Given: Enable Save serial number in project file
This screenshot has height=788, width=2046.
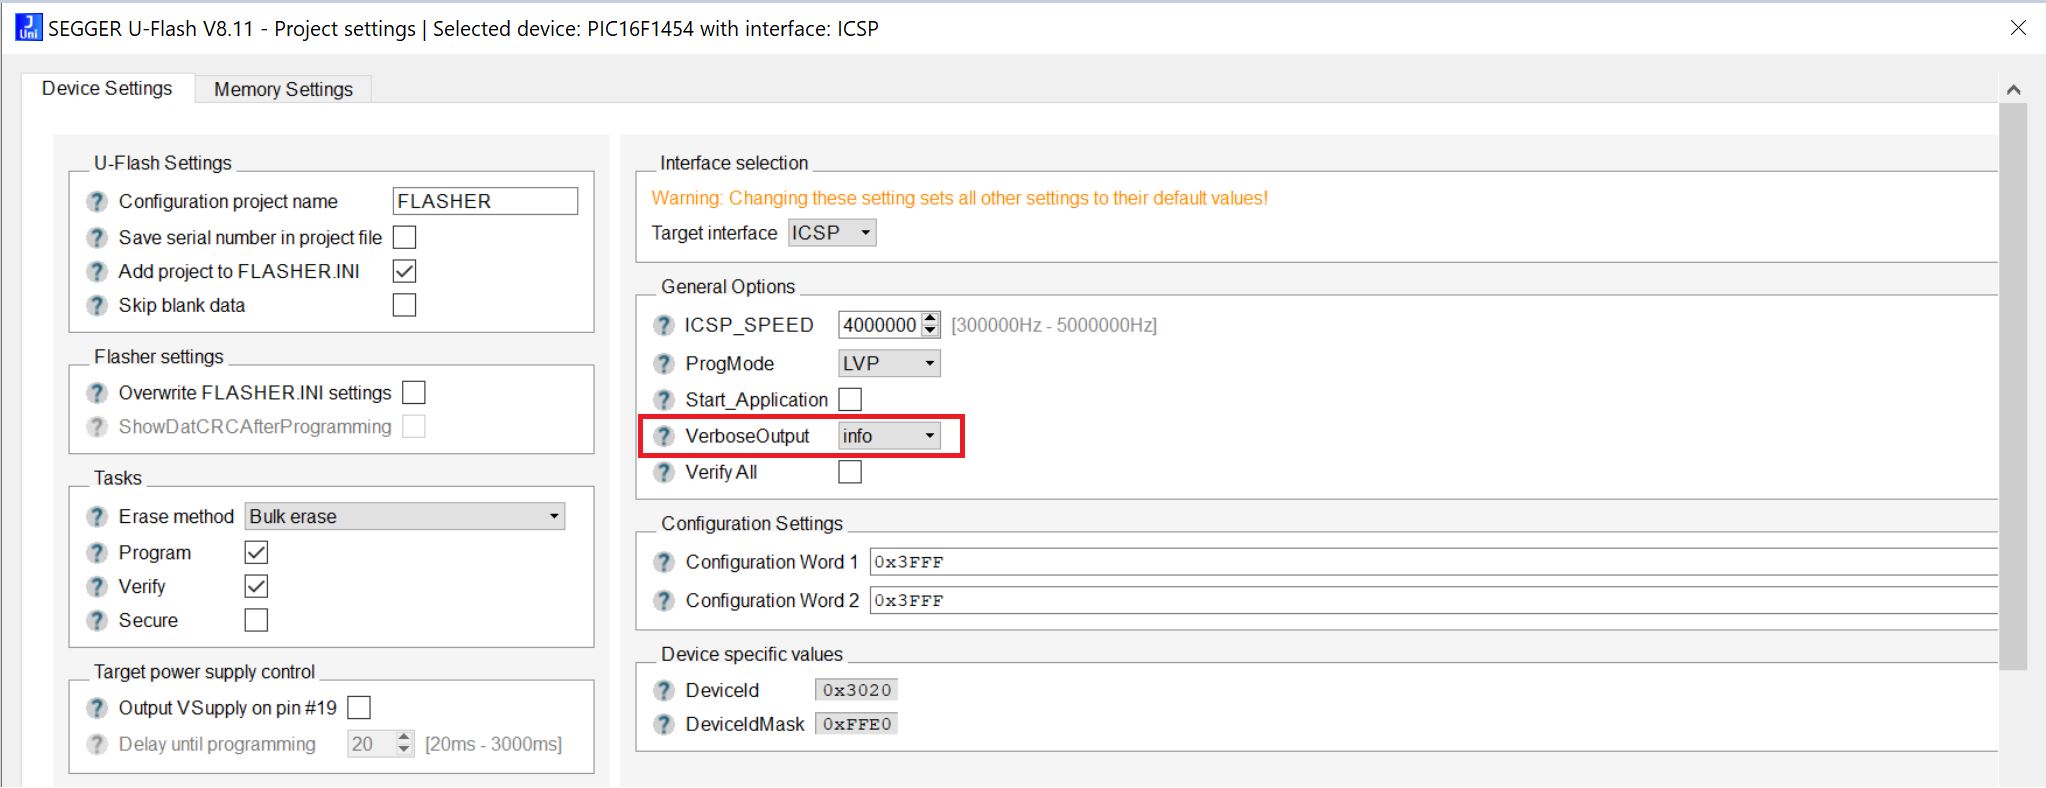Looking at the screenshot, I should pos(404,238).
